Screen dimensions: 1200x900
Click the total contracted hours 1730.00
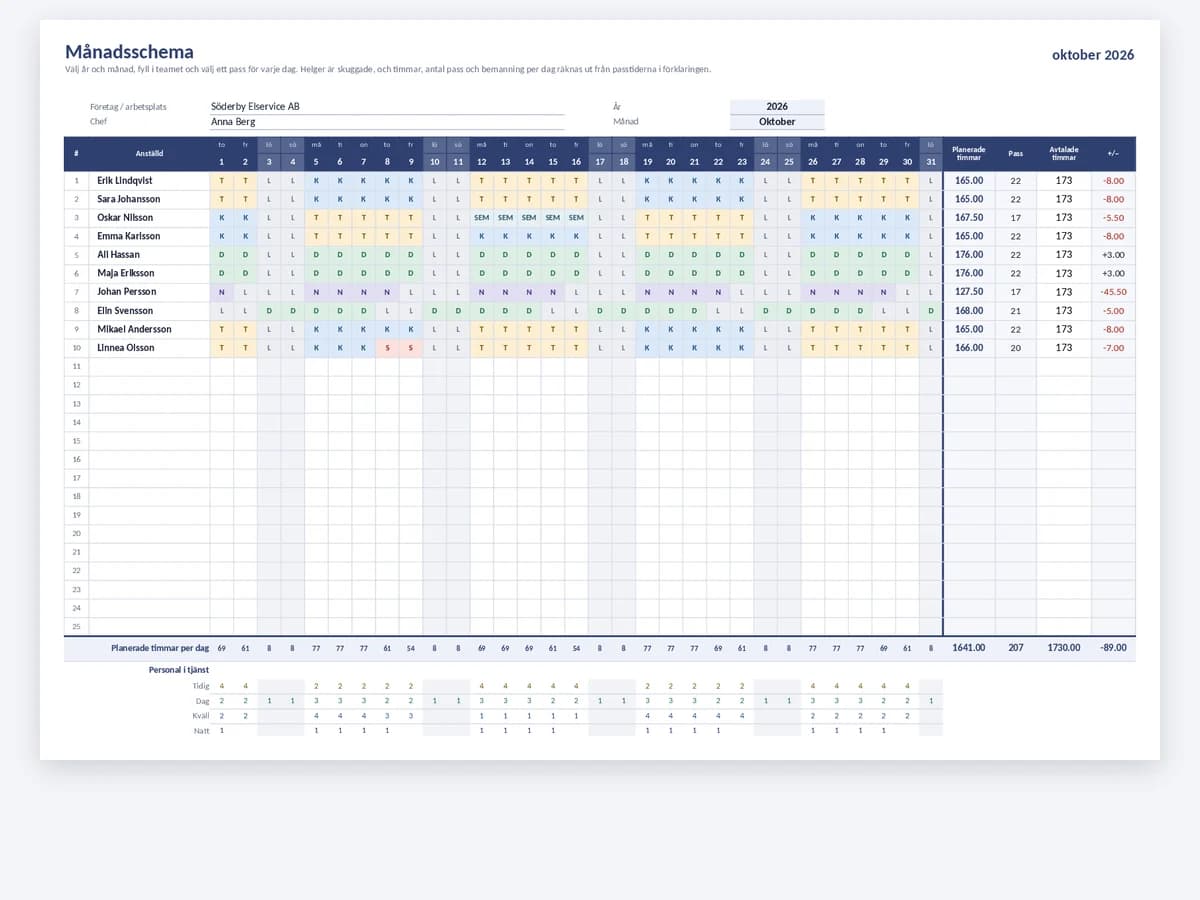pyautogui.click(x=1063, y=648)
